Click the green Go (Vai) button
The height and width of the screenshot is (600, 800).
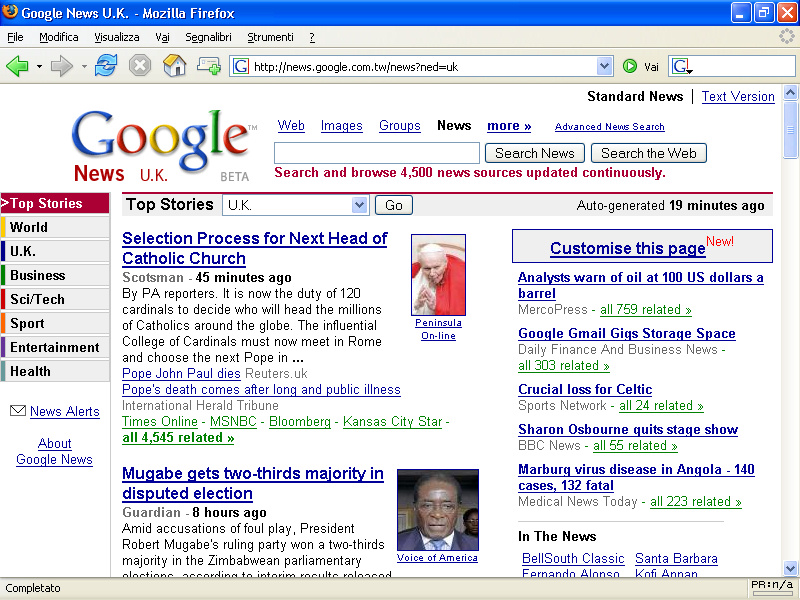coord(630,66)
